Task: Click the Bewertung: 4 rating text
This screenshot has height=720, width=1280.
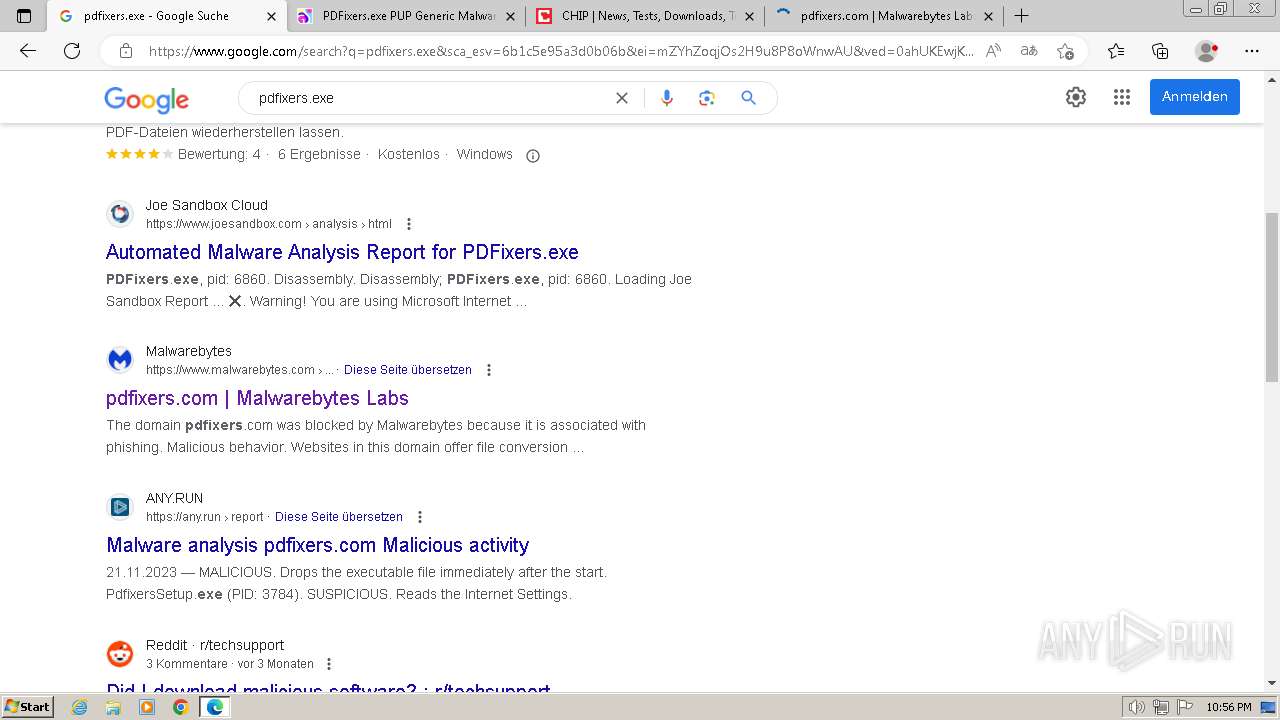Action: click(219, 154)
